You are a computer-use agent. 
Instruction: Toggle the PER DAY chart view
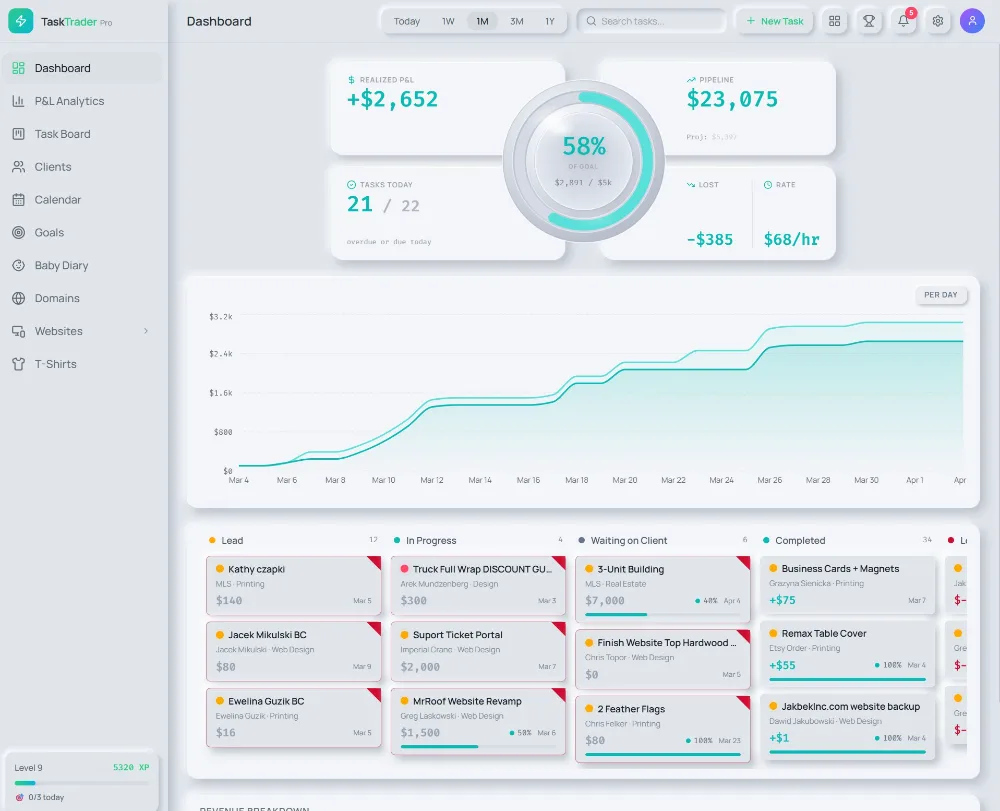click(940, 295)
